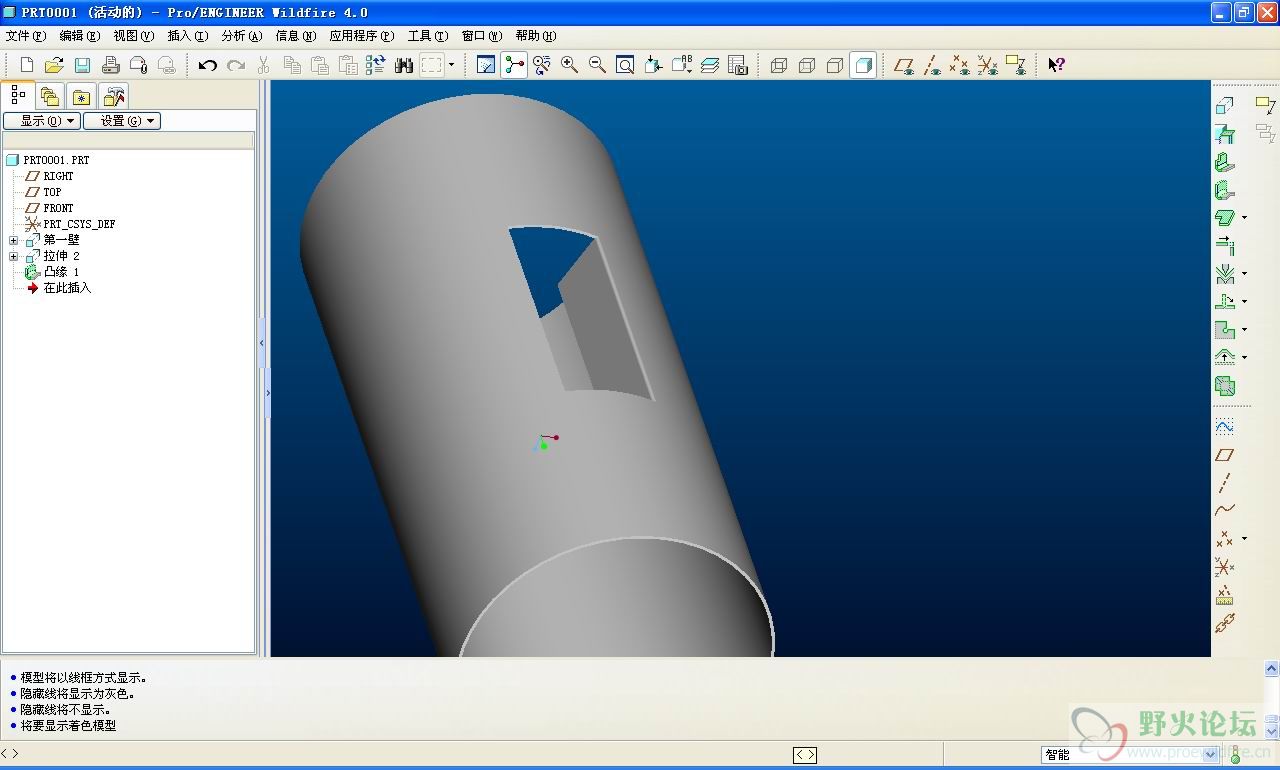Click the Zoom In magnifier

[x=569, y=65]
